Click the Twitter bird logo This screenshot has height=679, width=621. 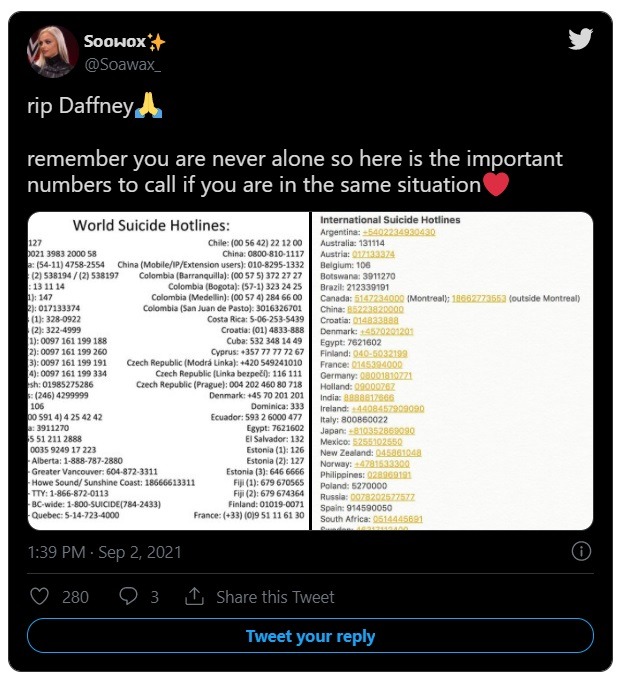pyautogui.click(x=581, y=39)
